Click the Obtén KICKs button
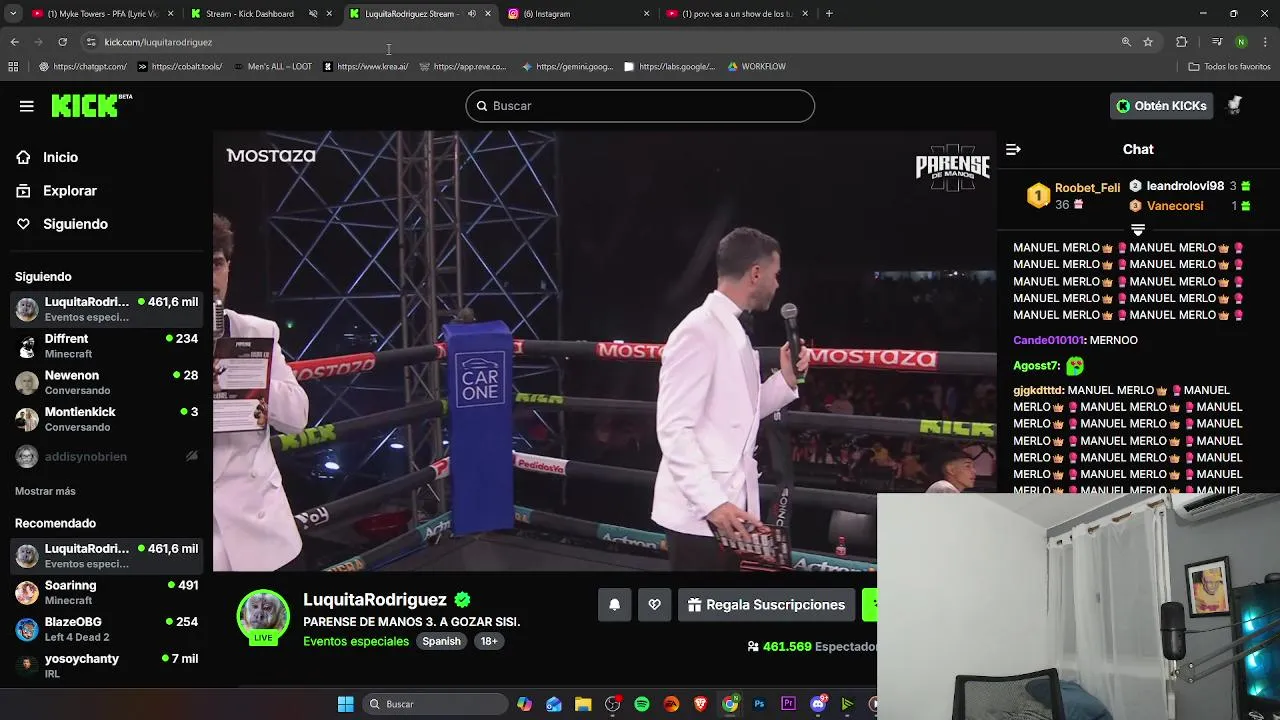Image resolution: width=1280 pixels, height=720 pixels. [x=1161, y=106]
